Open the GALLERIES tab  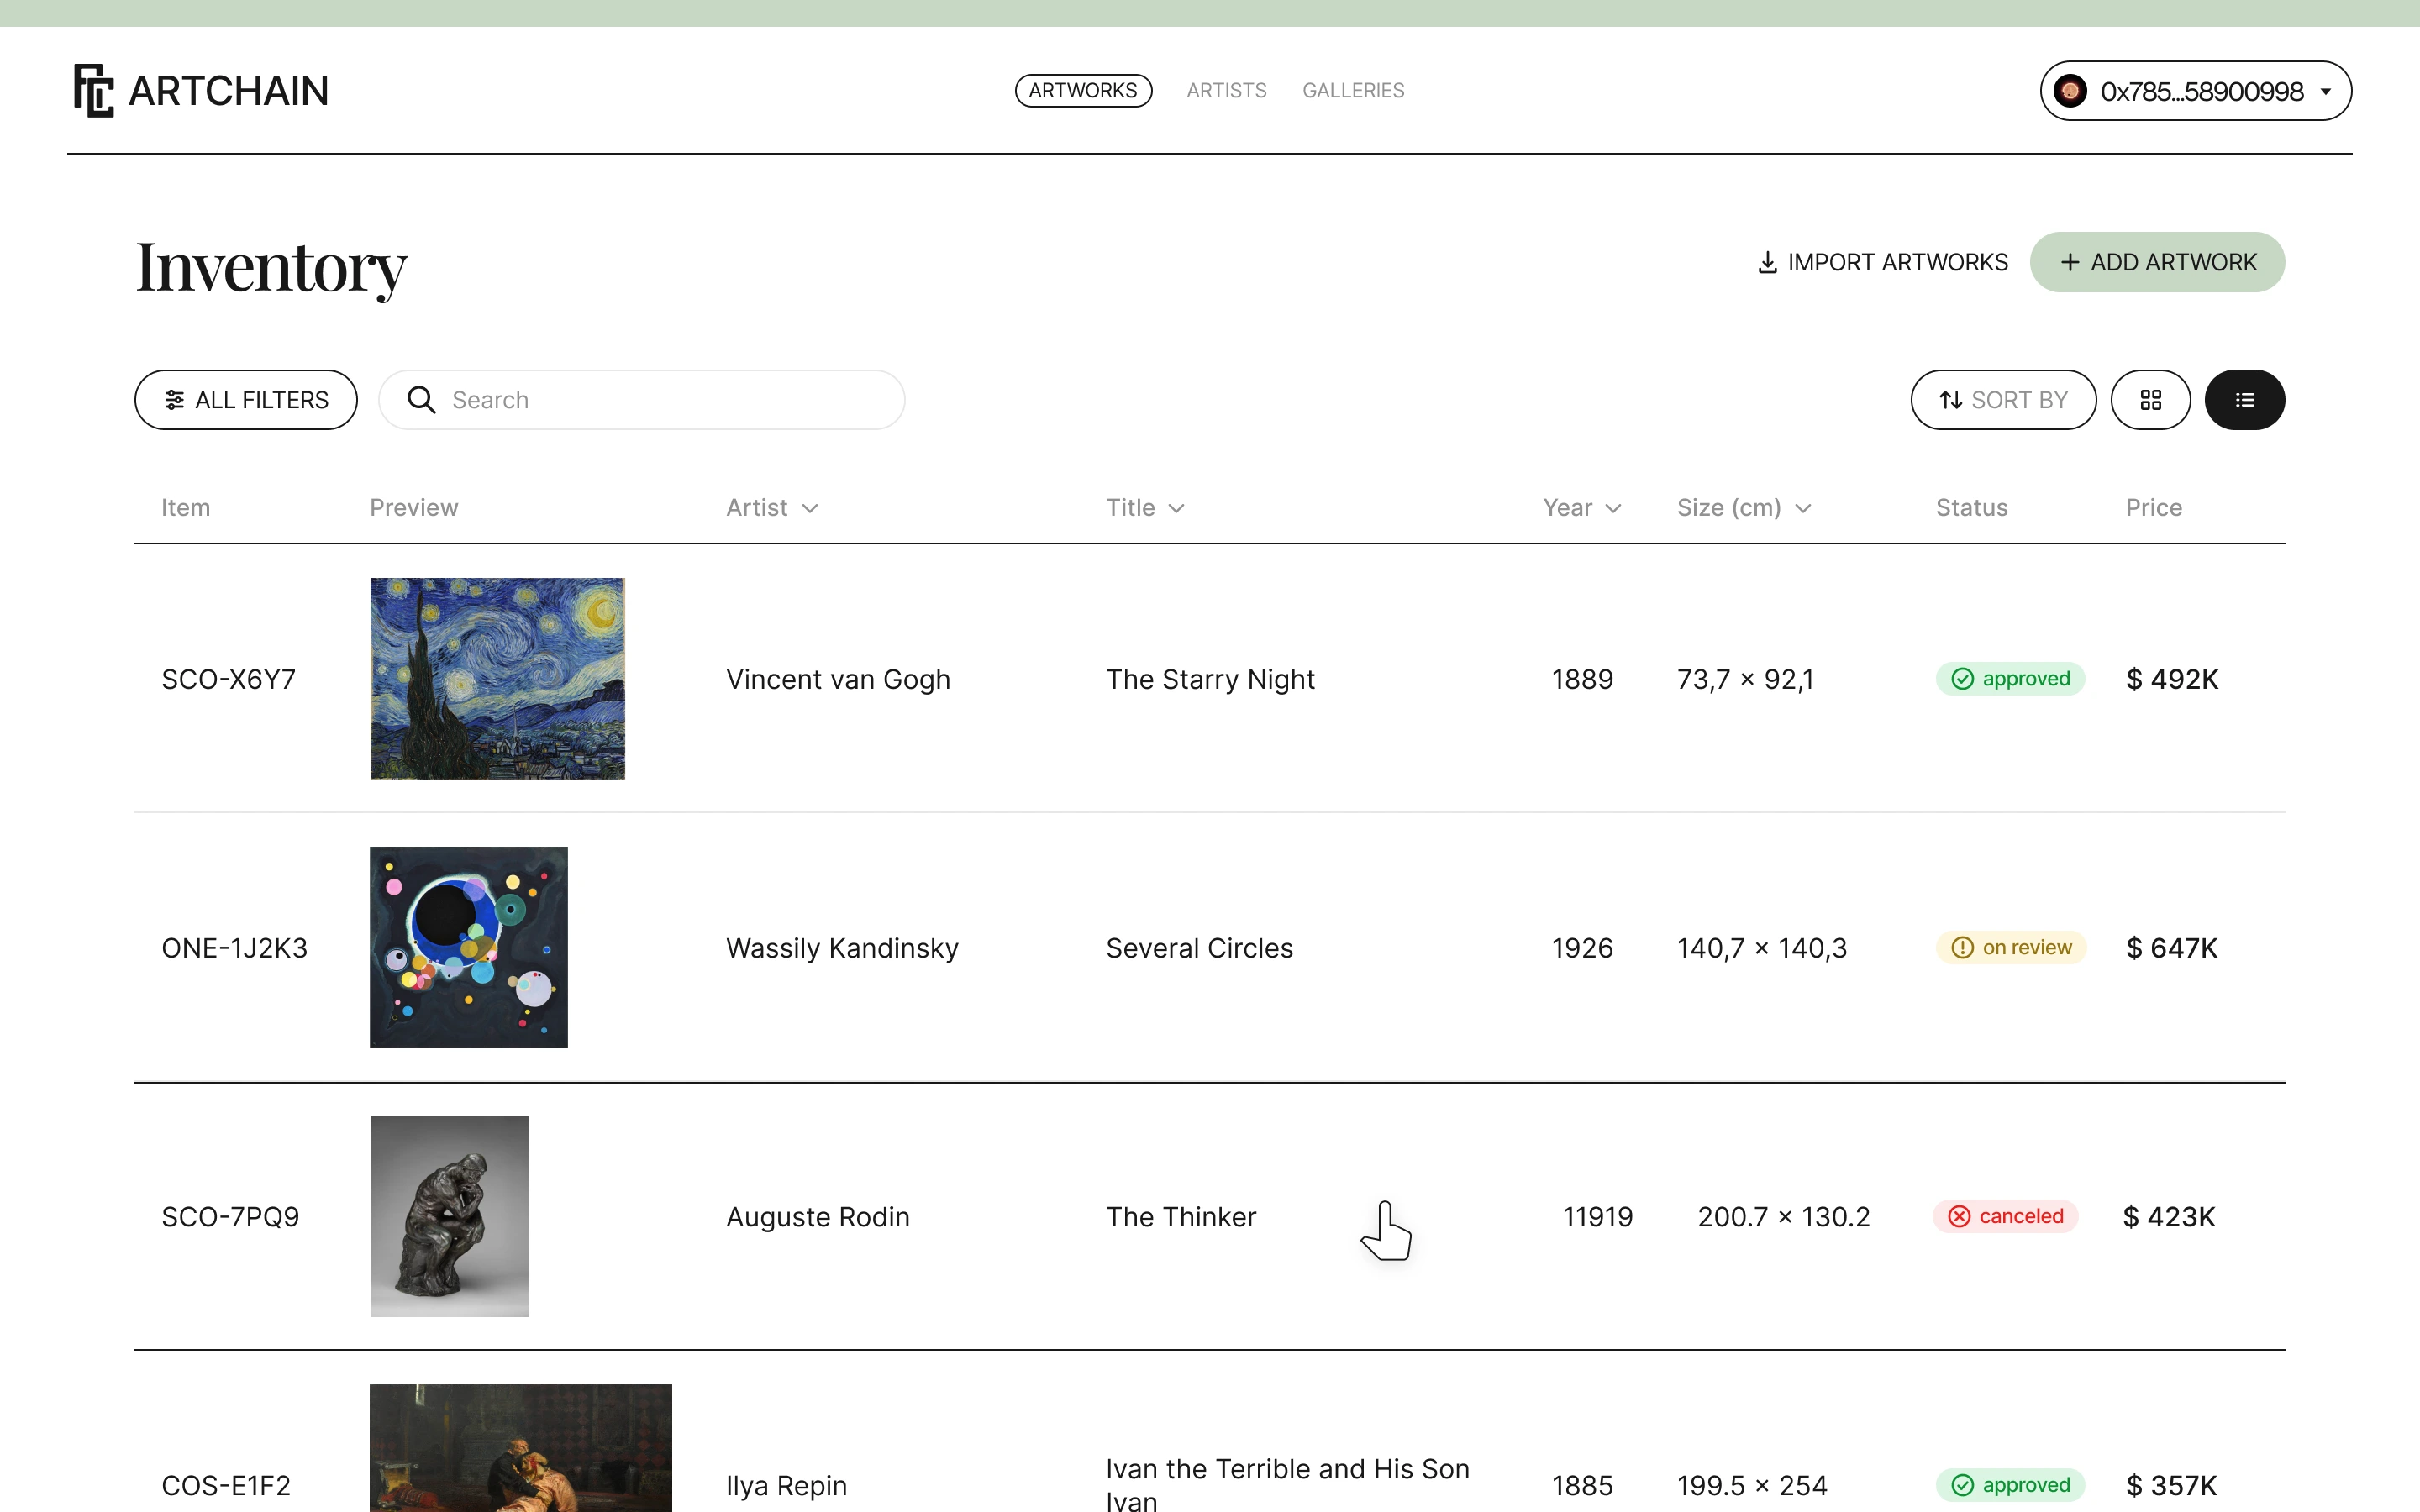pos(1353,90)
